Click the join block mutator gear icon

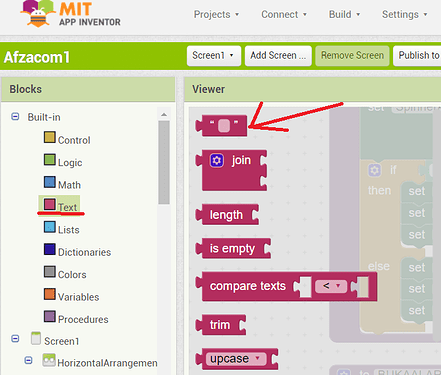pos(217,160)
